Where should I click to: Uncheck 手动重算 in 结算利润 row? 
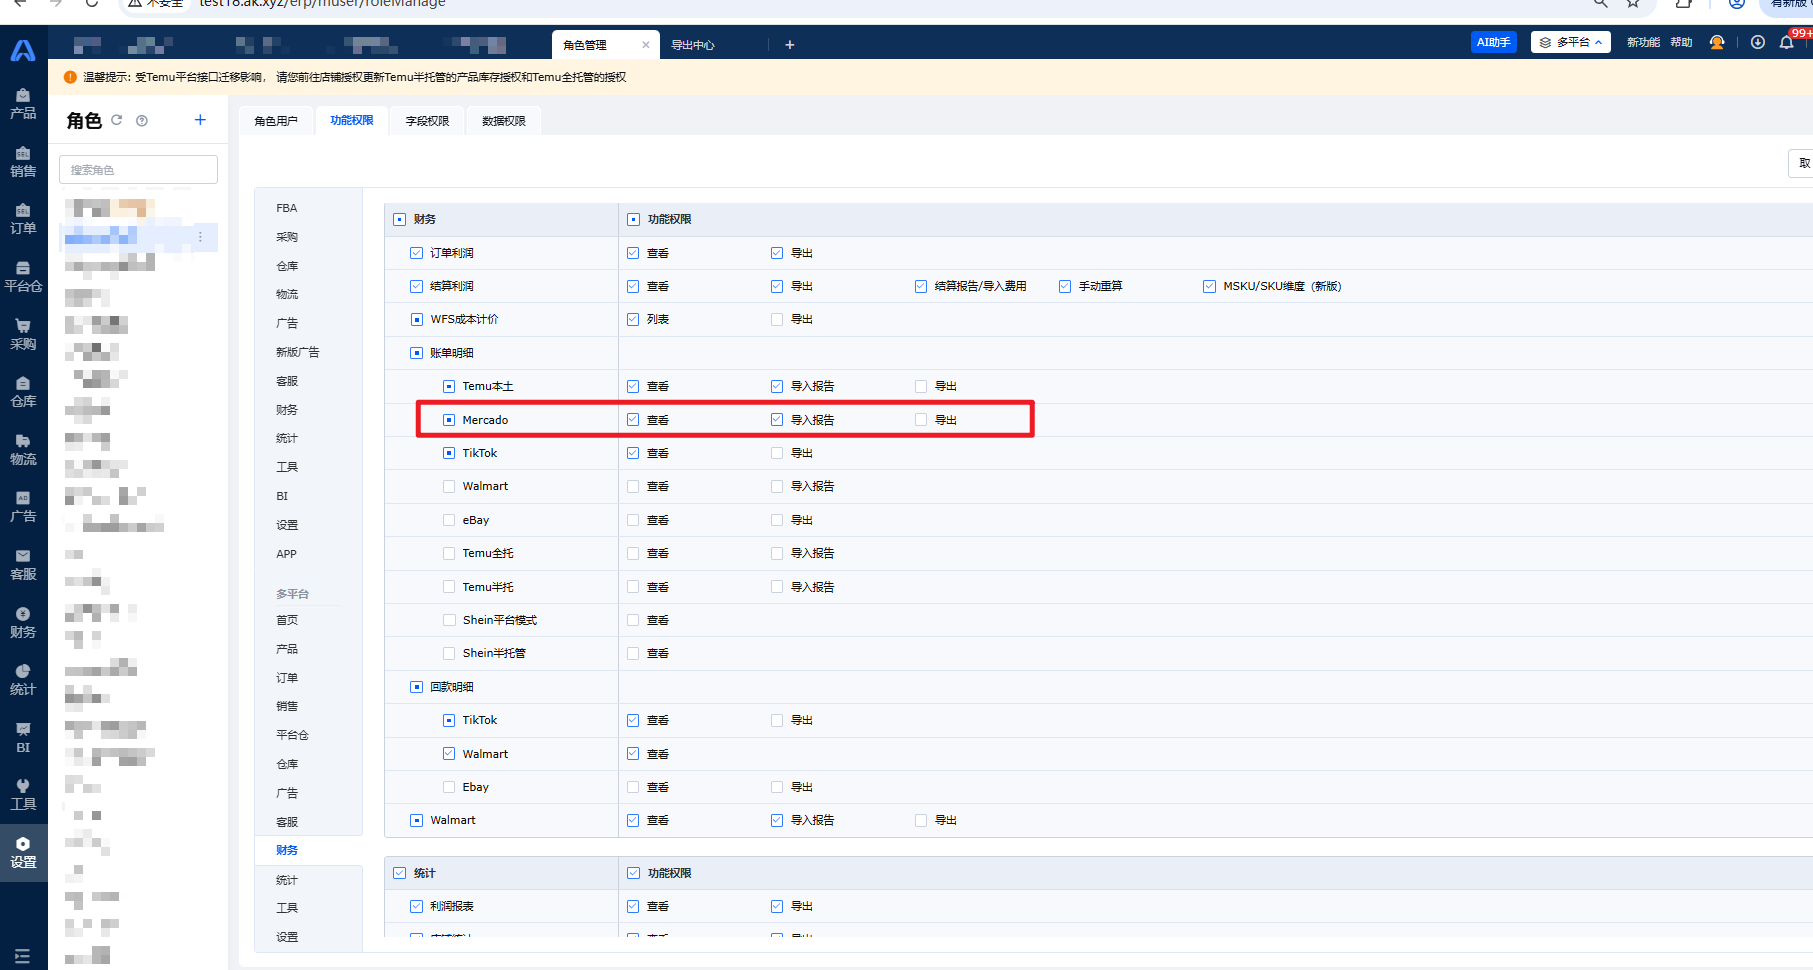(1065, 286)
